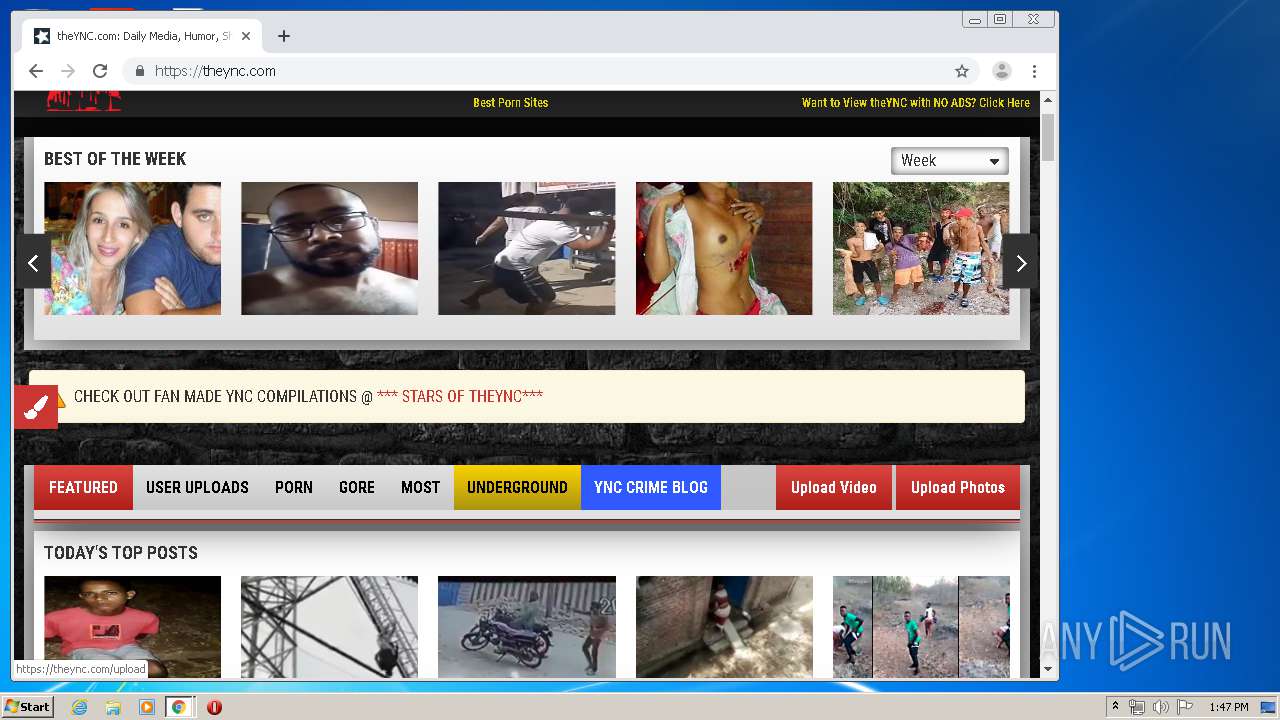Launch Internet Explorer from the taskbar

click(x=79, y=707)
